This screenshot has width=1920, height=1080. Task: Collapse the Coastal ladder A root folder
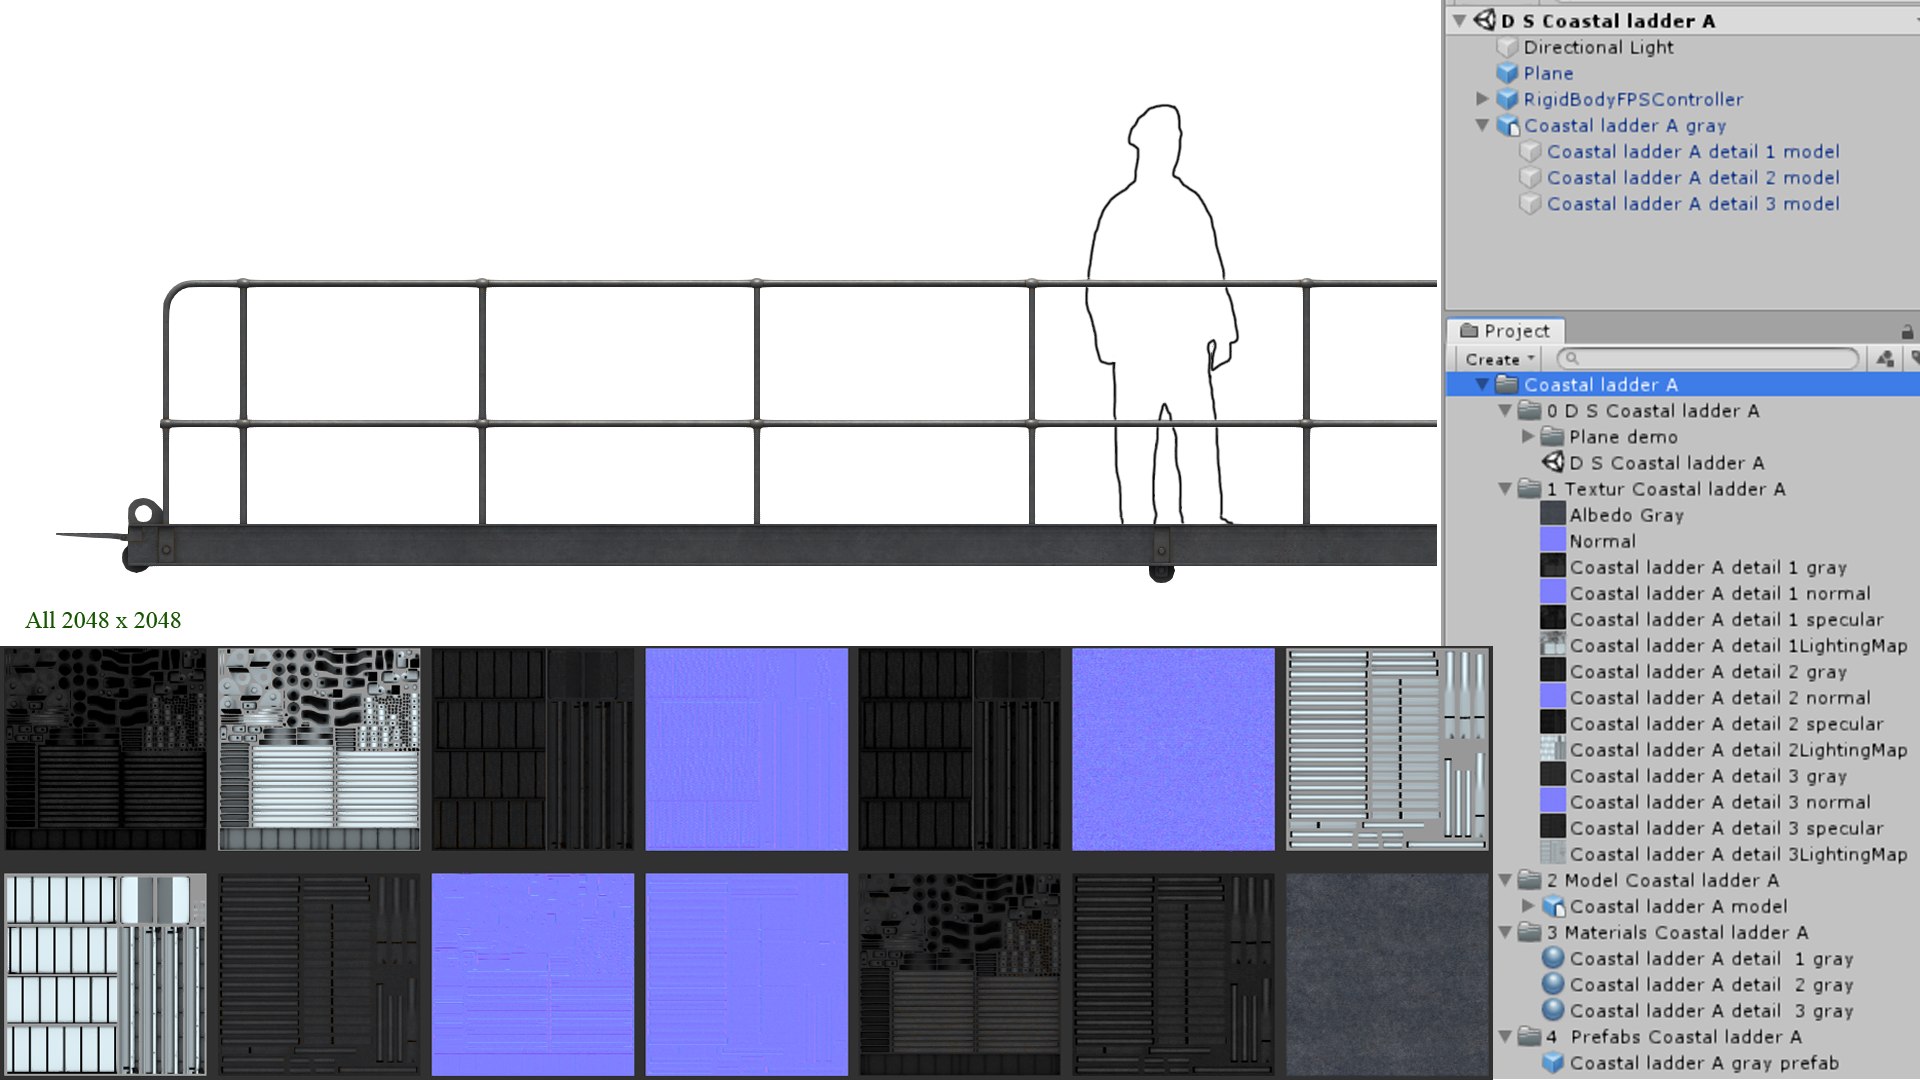click(x=1483, y=384)
